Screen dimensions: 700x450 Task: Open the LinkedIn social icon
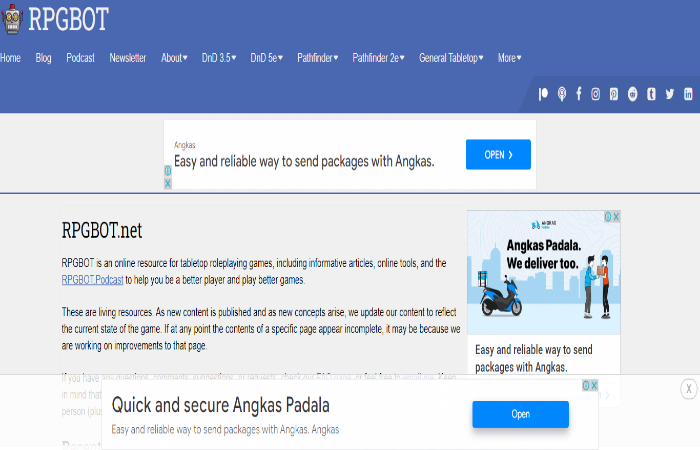click(688, 94)
